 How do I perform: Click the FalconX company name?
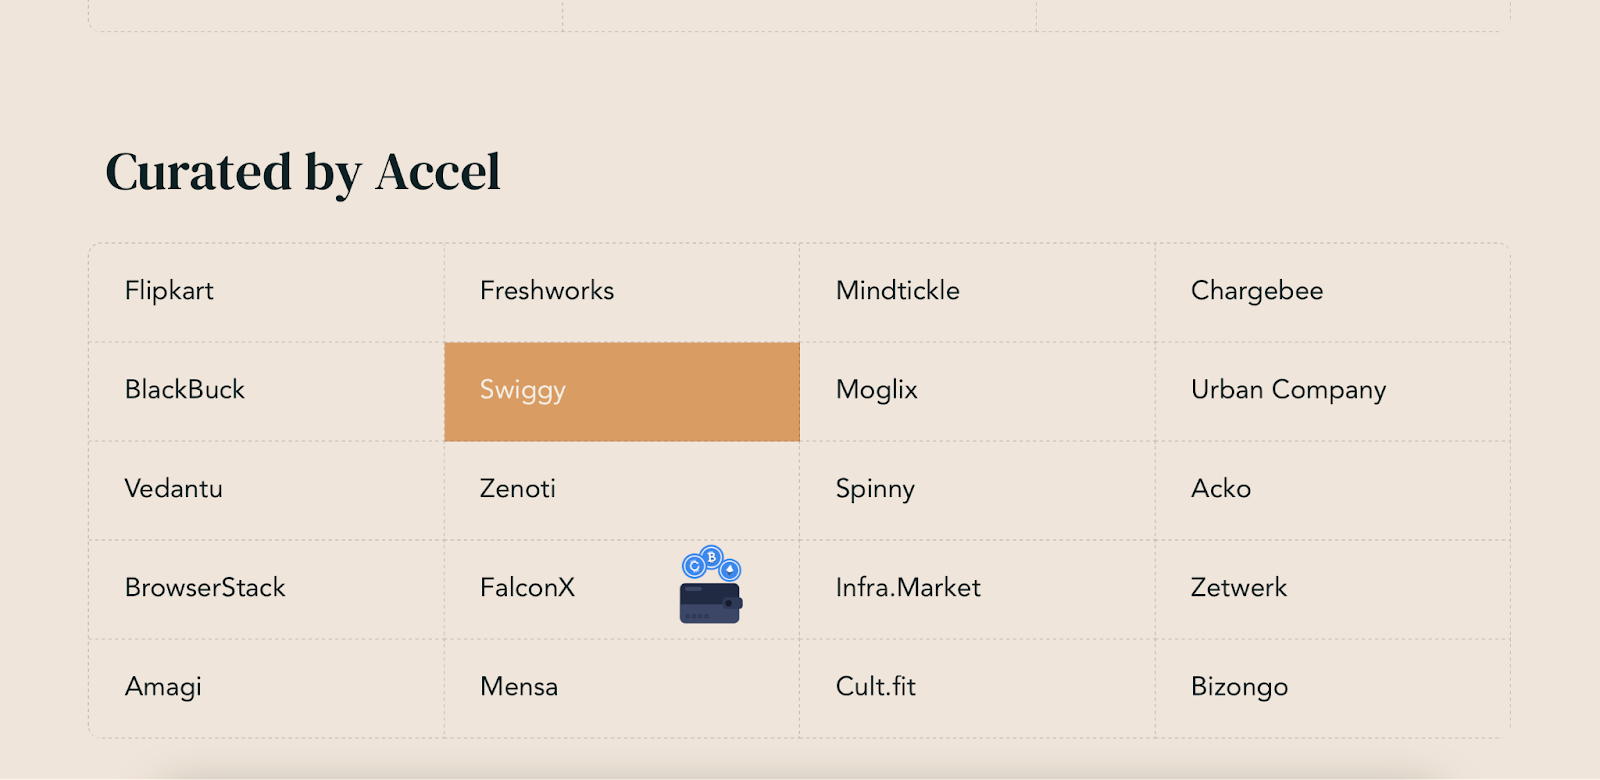point(527,587)
